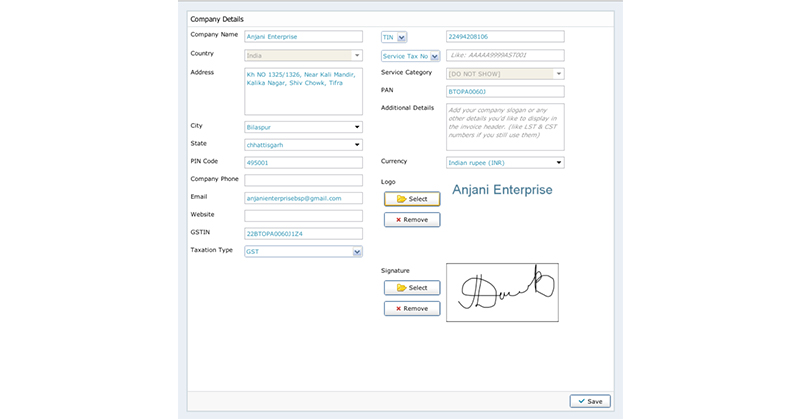This screenshot has width=801, height=419.
Task: Click the Company Name field
Action: (x=303, y=37)
